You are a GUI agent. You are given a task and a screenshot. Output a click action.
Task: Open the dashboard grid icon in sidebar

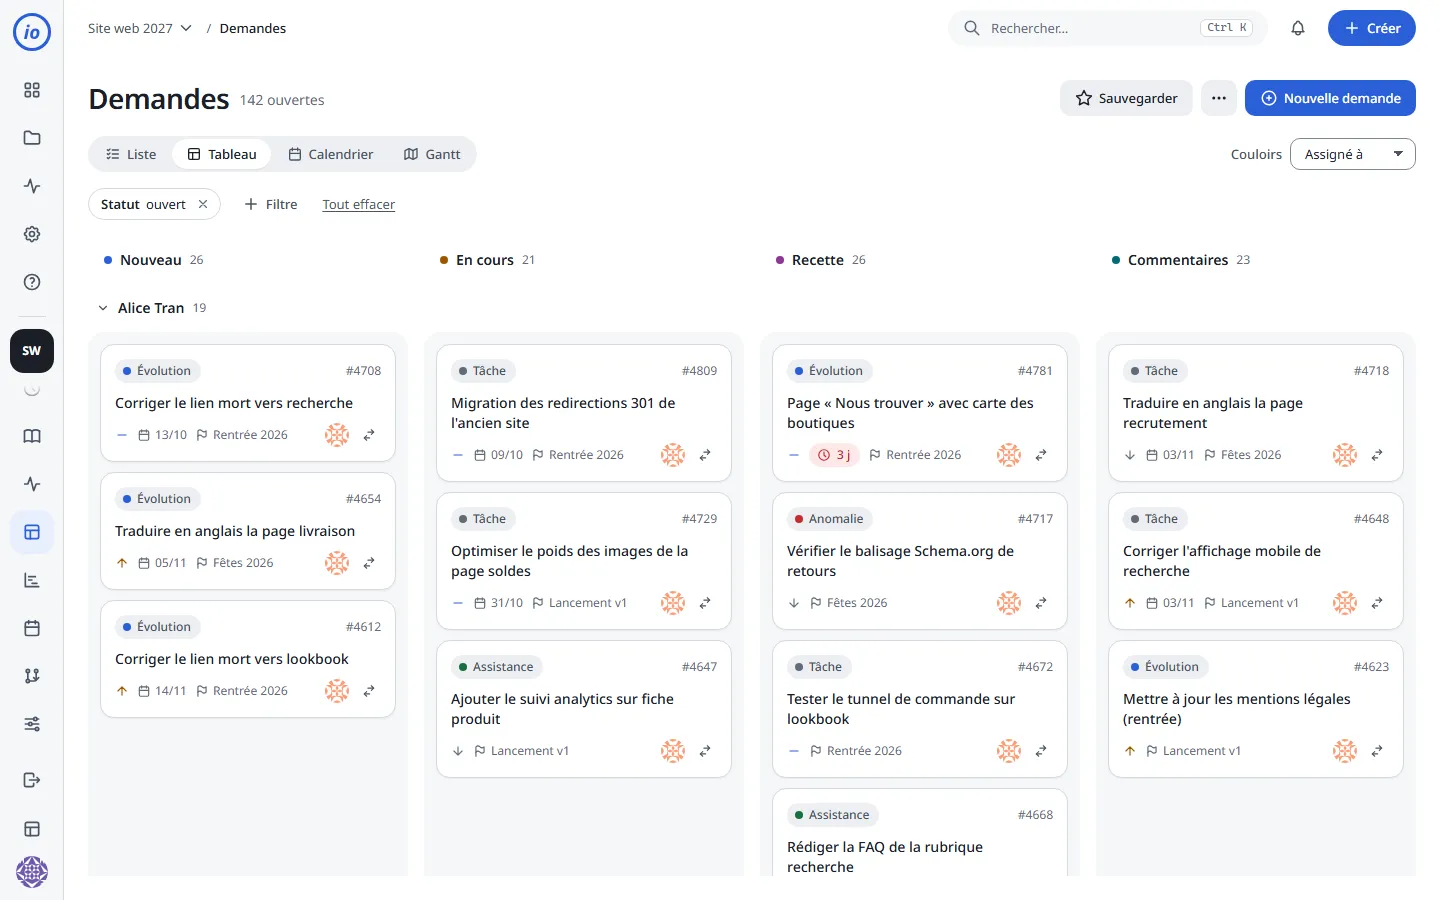pyautogui.click(x=32, y=90)
